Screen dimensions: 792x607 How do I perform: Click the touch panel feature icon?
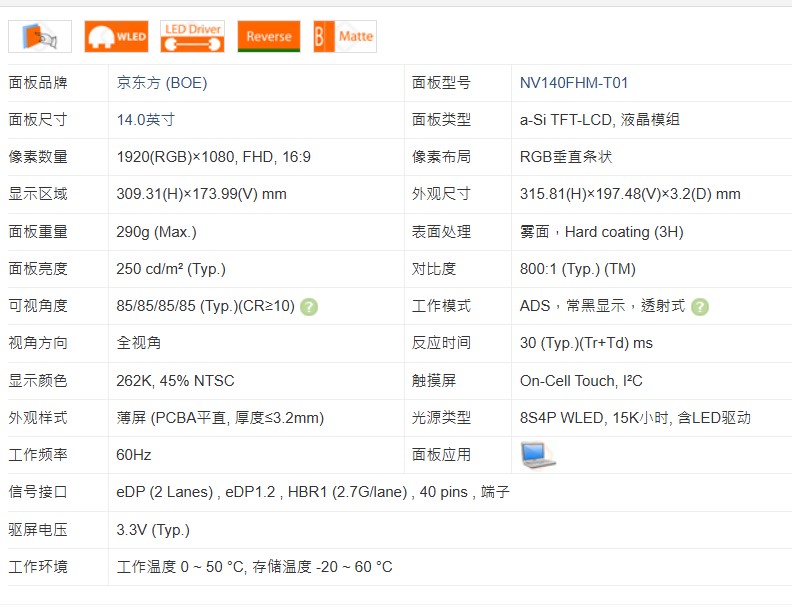click(40, 36)
